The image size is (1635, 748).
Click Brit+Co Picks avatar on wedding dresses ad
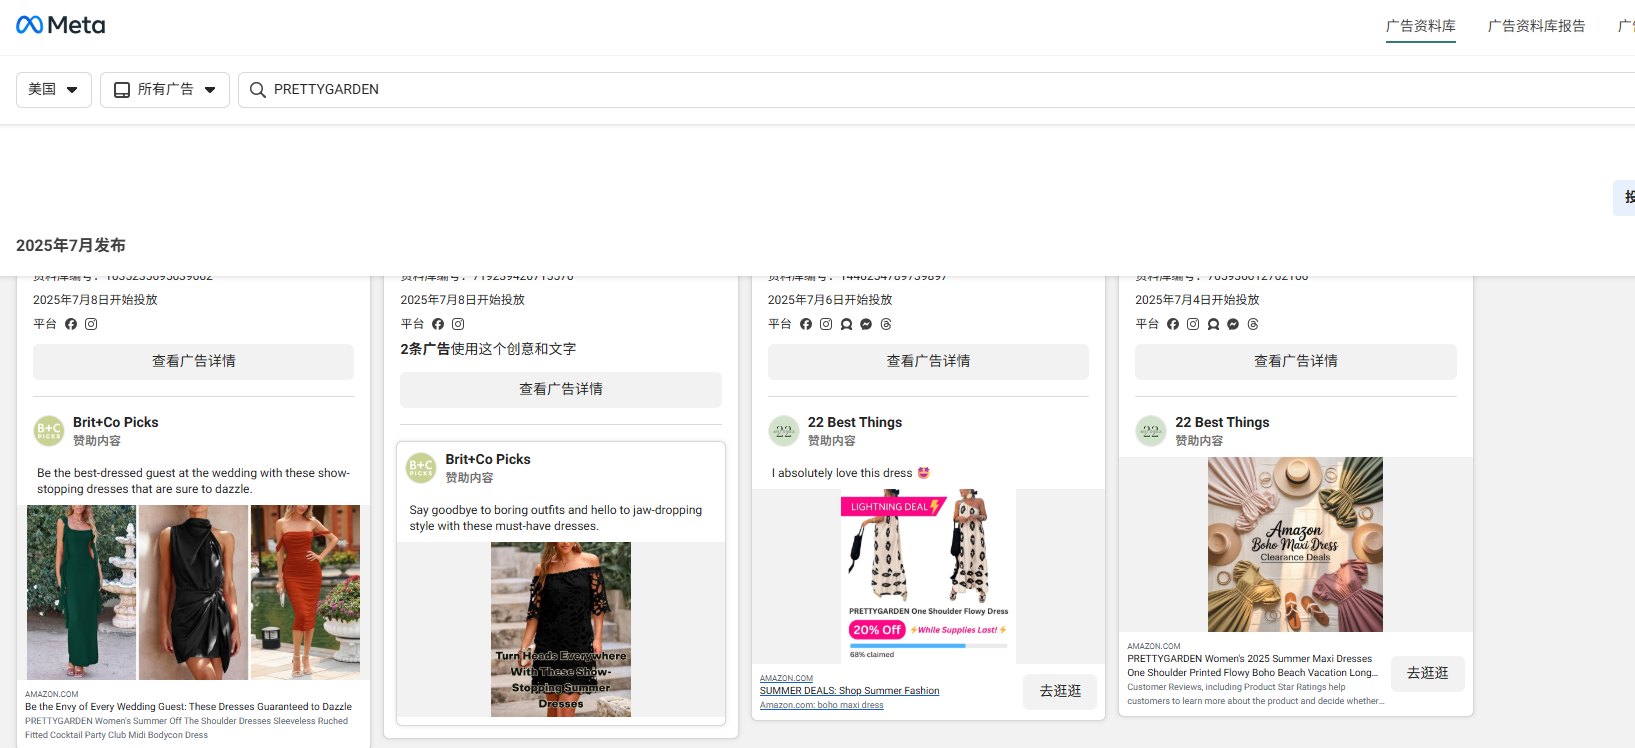[x=49, y=431]
